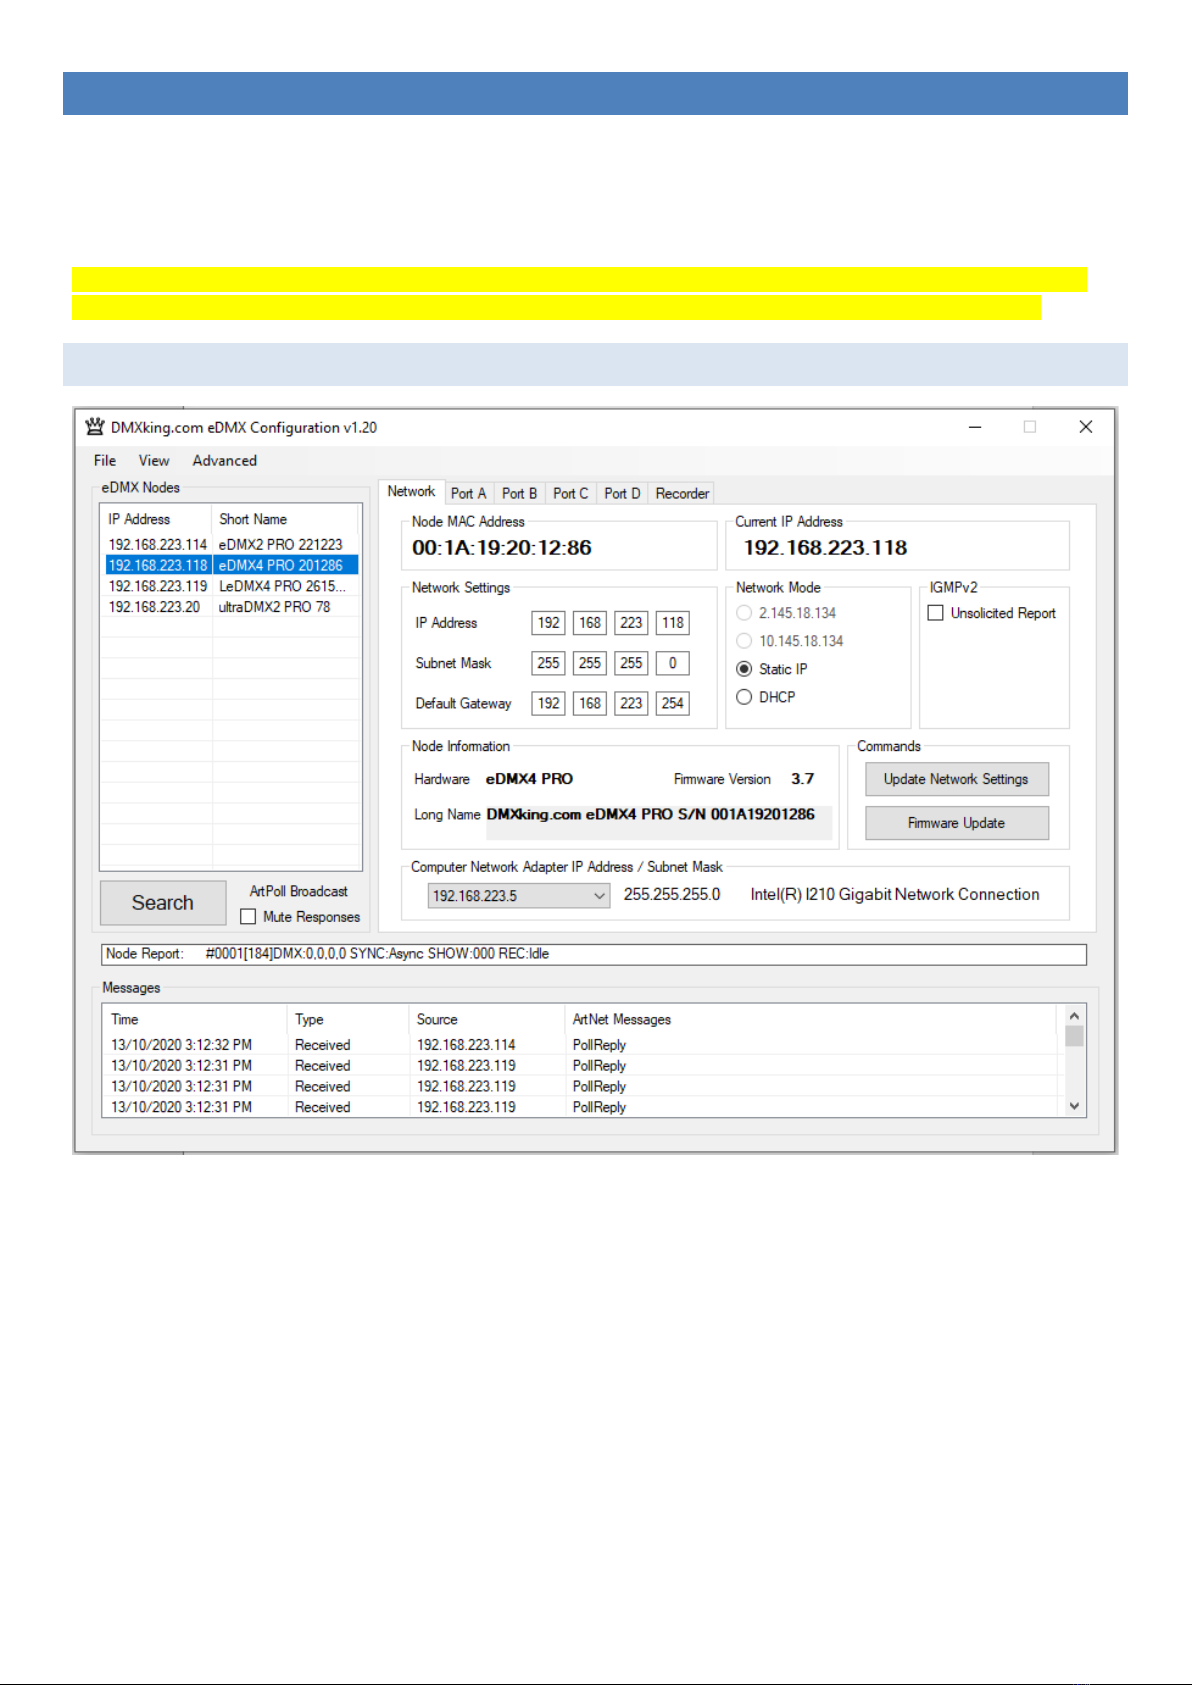
Task: Enable the Unsolicited Report checkbox
Action: tap(936, 613)
